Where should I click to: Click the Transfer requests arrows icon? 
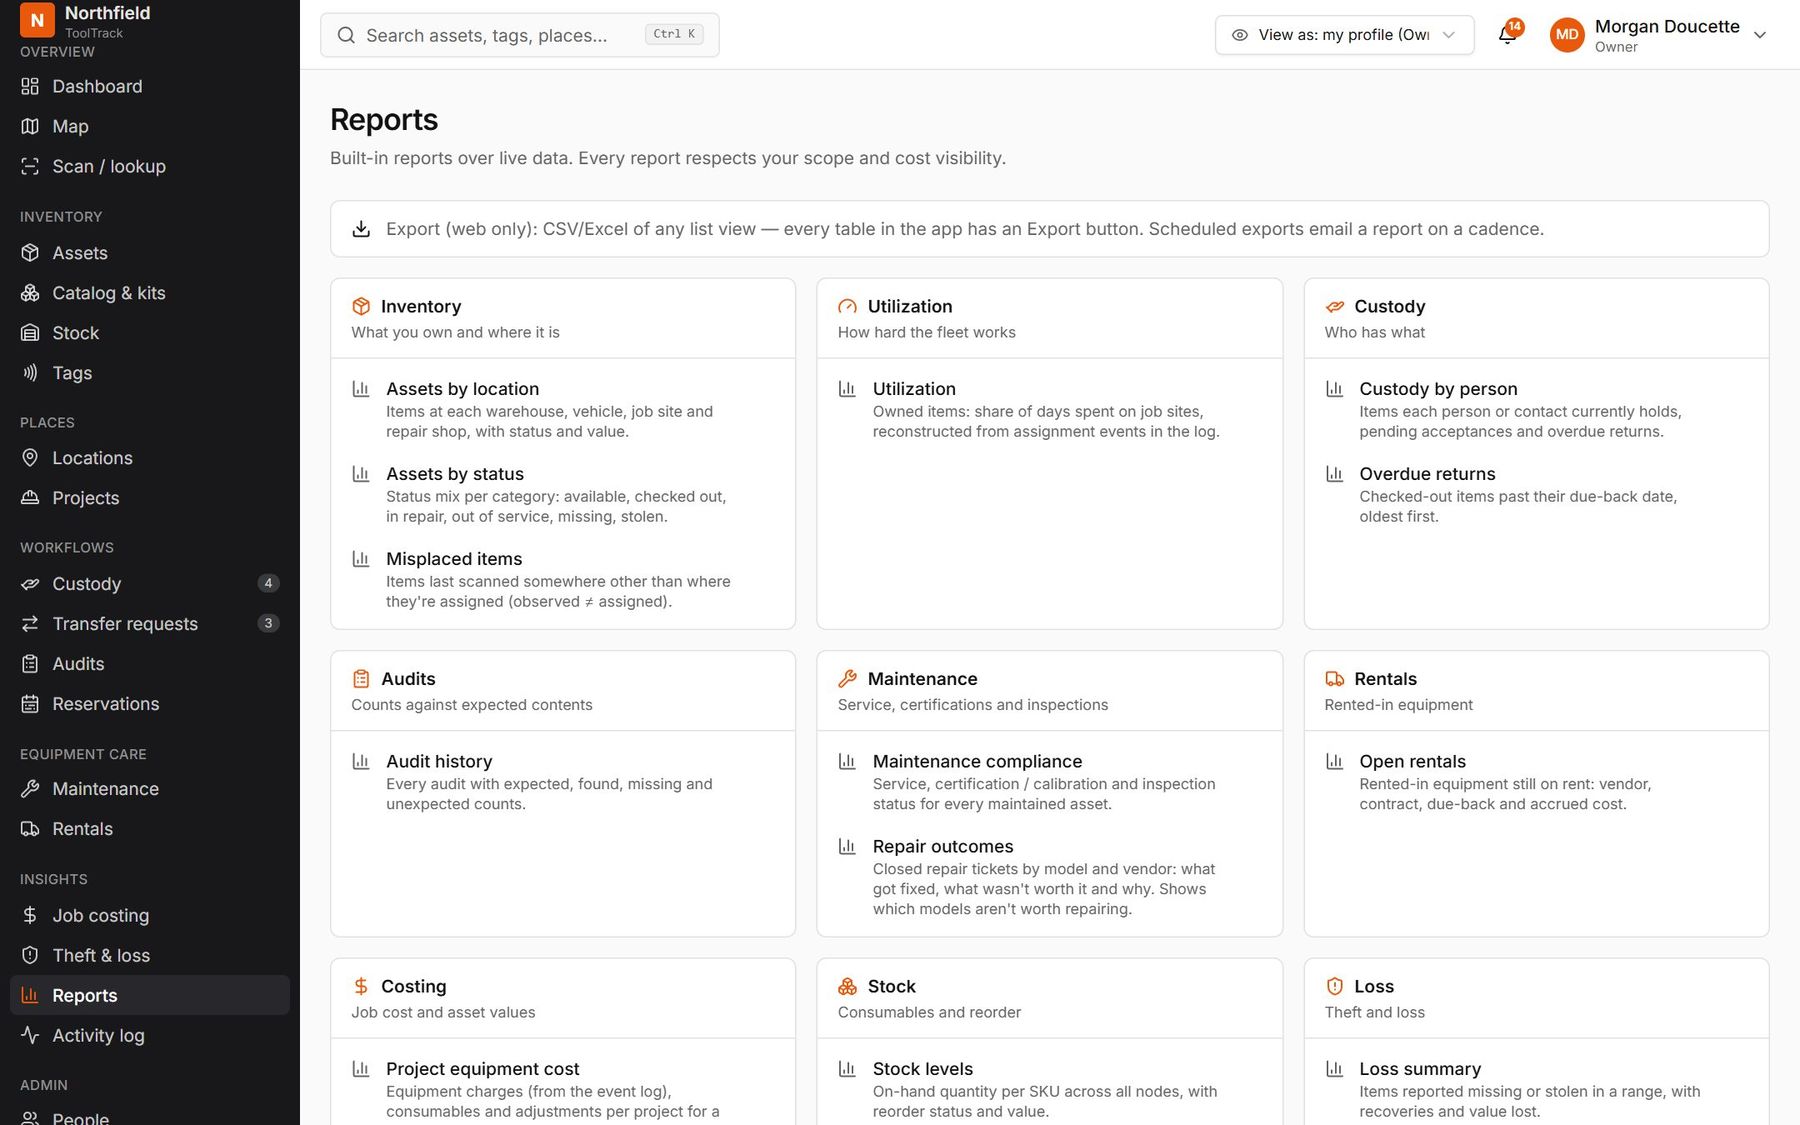30,624
